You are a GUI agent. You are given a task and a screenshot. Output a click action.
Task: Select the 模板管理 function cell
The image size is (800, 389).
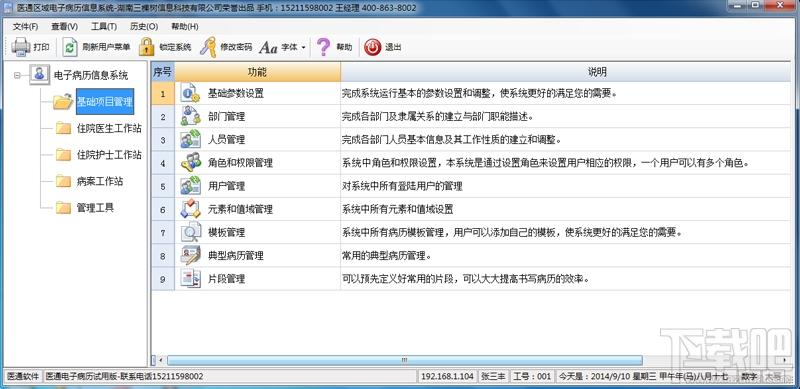click(x=257, y=232)
